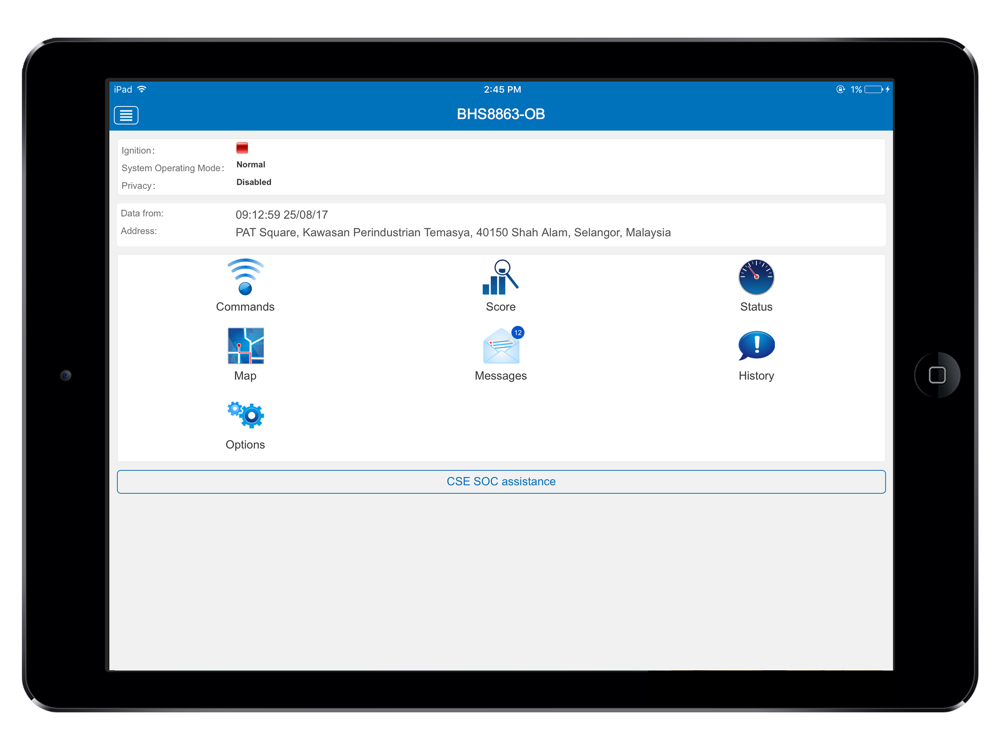Tap the red ignition indicator

click(x=242, y=148)
